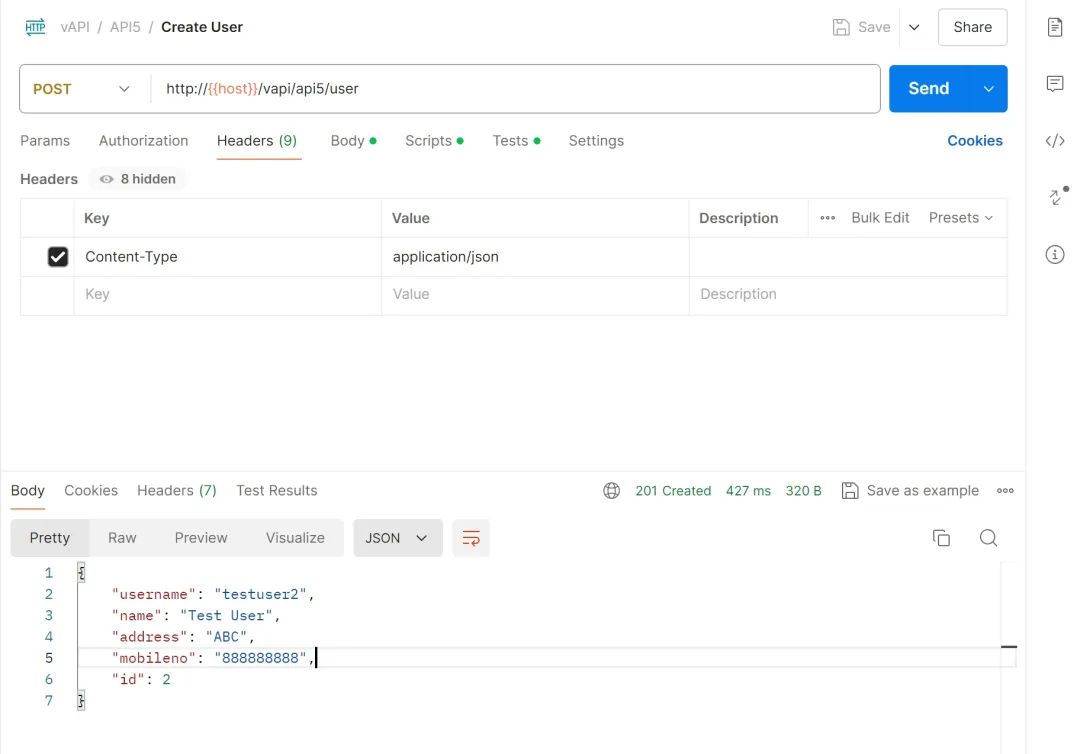
Task: Click the Share button
Action: coord(973,28)
